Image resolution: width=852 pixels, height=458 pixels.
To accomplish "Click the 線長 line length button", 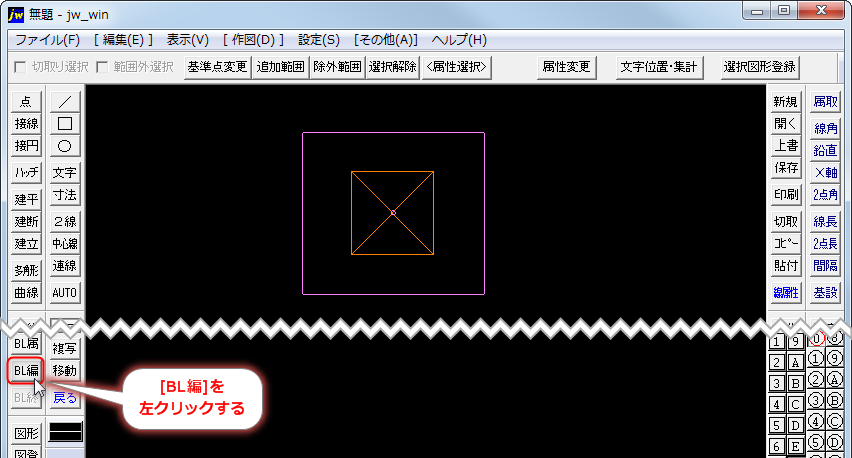I will pyautogui.click(x=825, y=222).
